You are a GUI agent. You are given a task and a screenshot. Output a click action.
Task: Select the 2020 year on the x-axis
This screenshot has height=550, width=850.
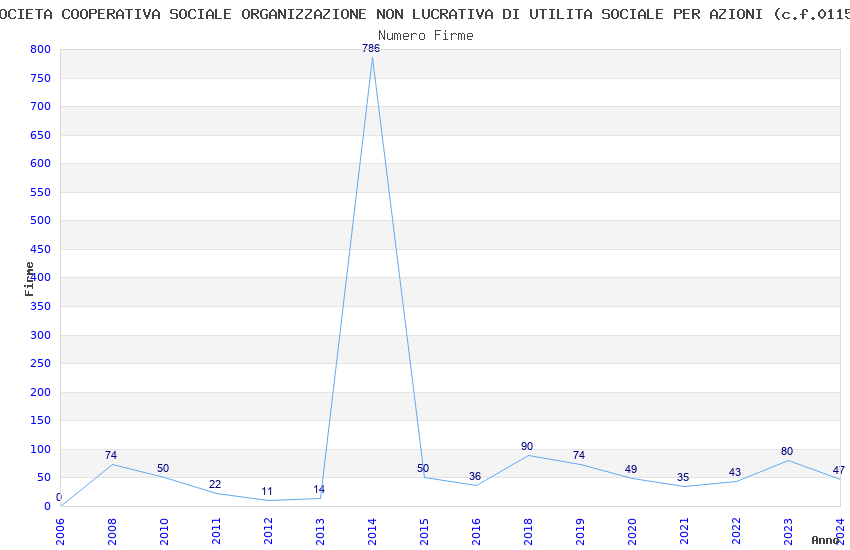coord(632,532)
